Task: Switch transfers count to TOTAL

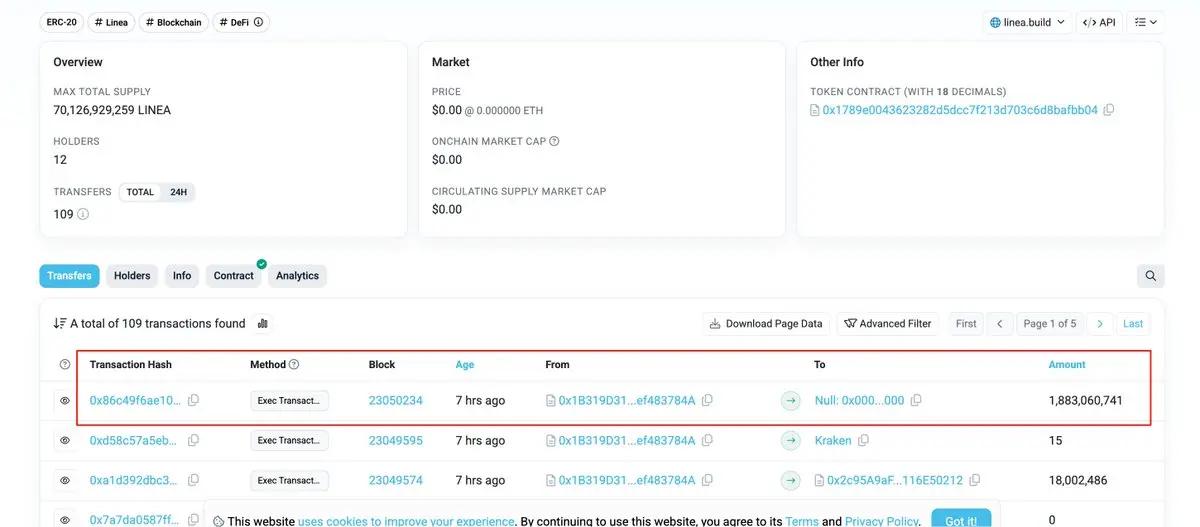Action: [x=140, y=192]
